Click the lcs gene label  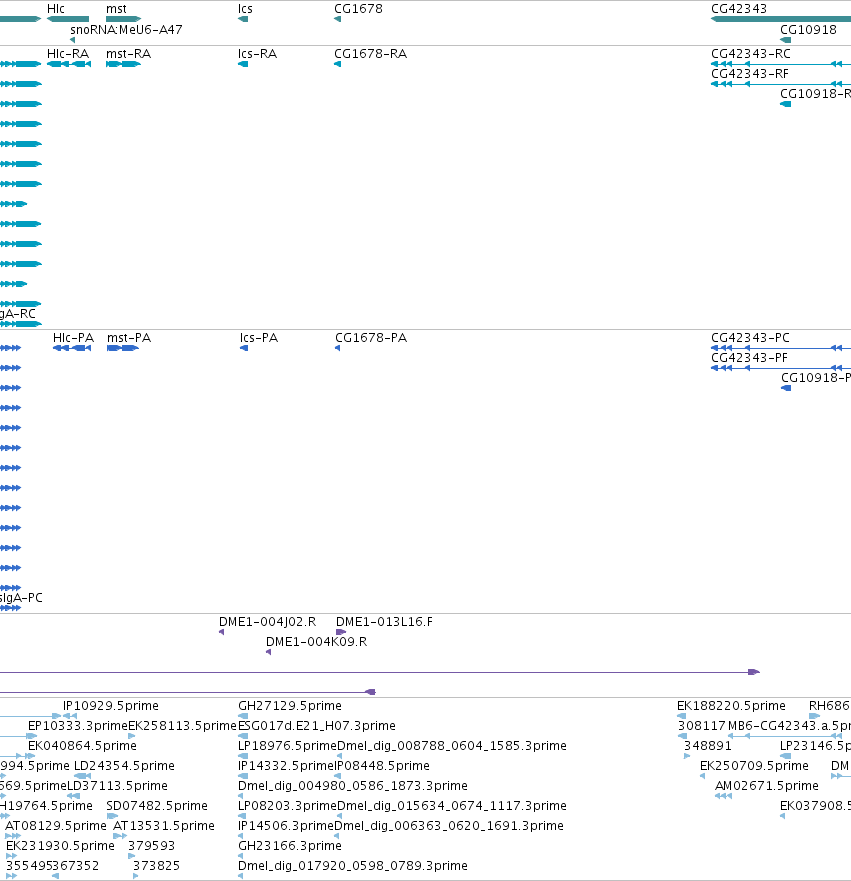(245, 9)
